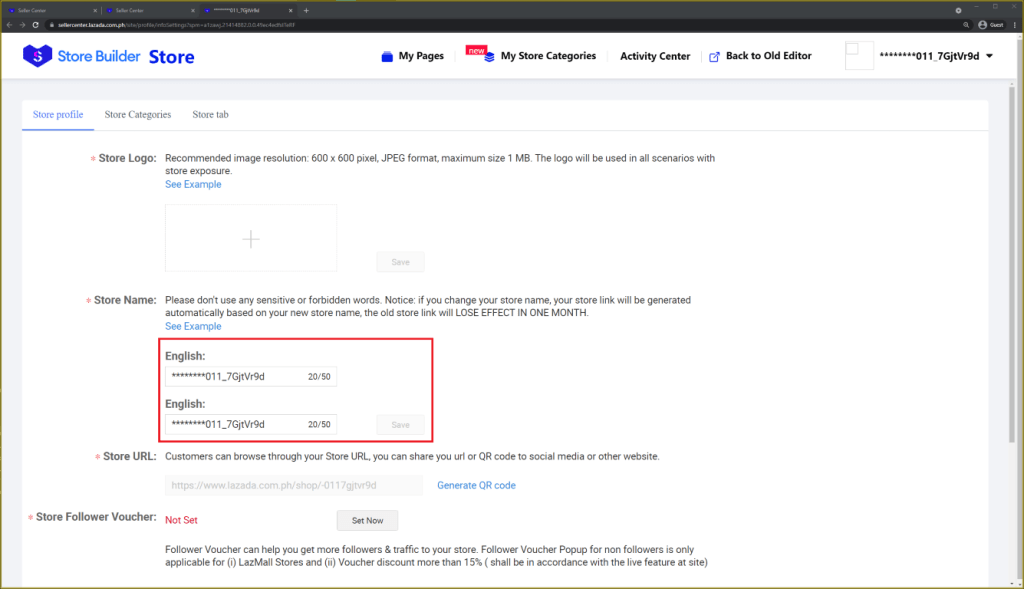Click the Generate QR code link
The width and height of the screenshot is (1024, 589).
[x=476, y=485]
